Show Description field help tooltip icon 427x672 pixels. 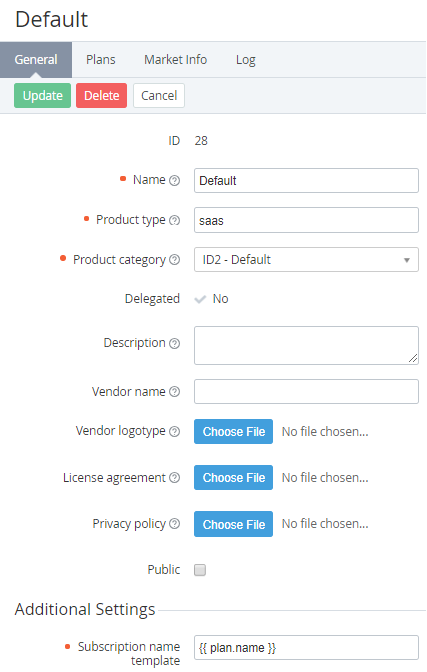pyautogui.click(x=174, y=343)
